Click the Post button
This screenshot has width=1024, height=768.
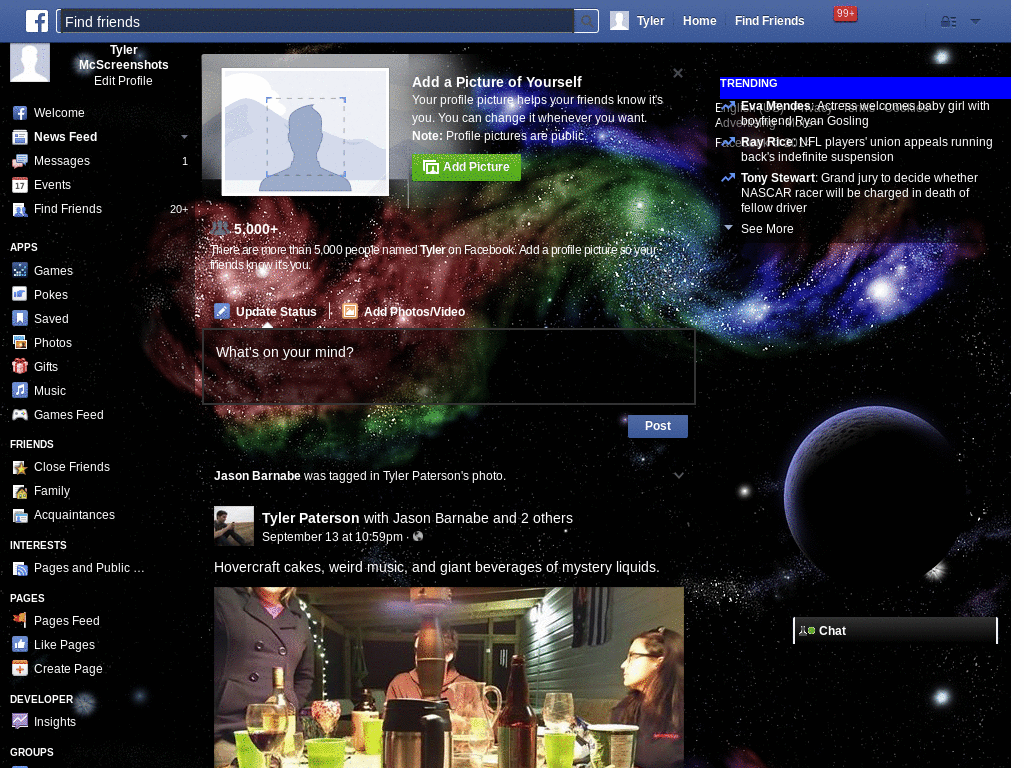658,426
